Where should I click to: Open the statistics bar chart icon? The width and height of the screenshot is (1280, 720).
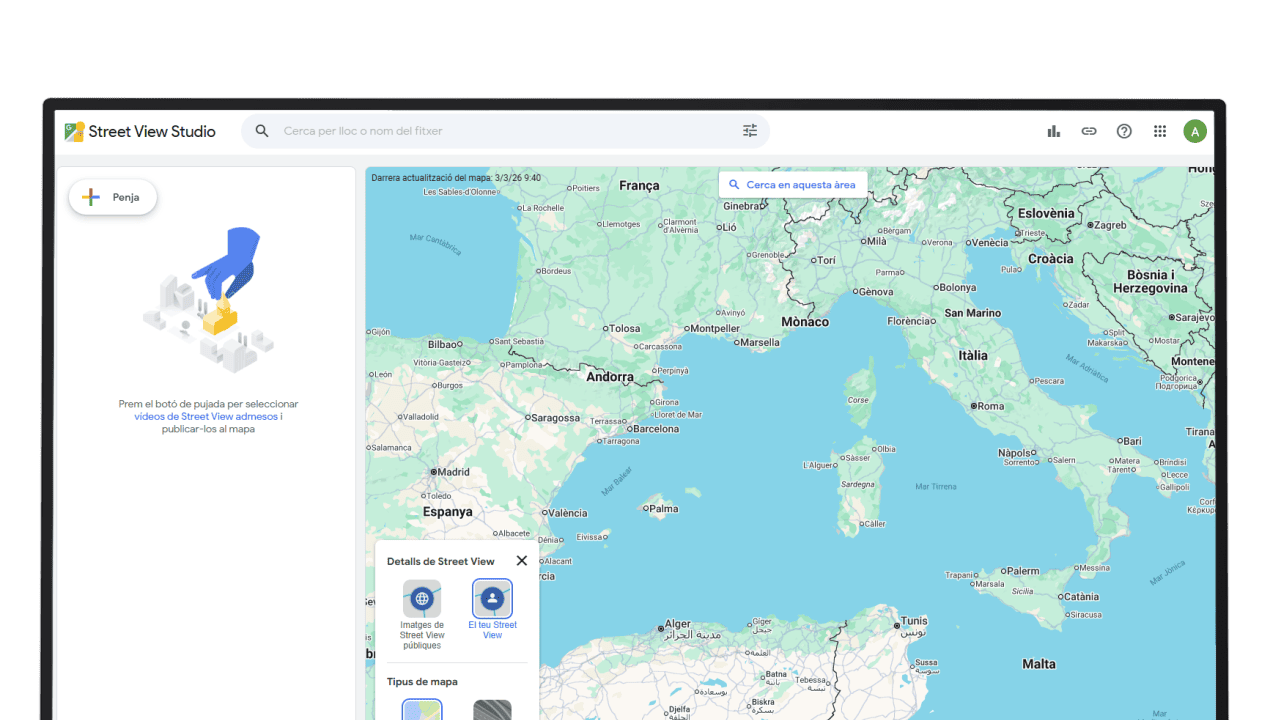coord(1053,131)
